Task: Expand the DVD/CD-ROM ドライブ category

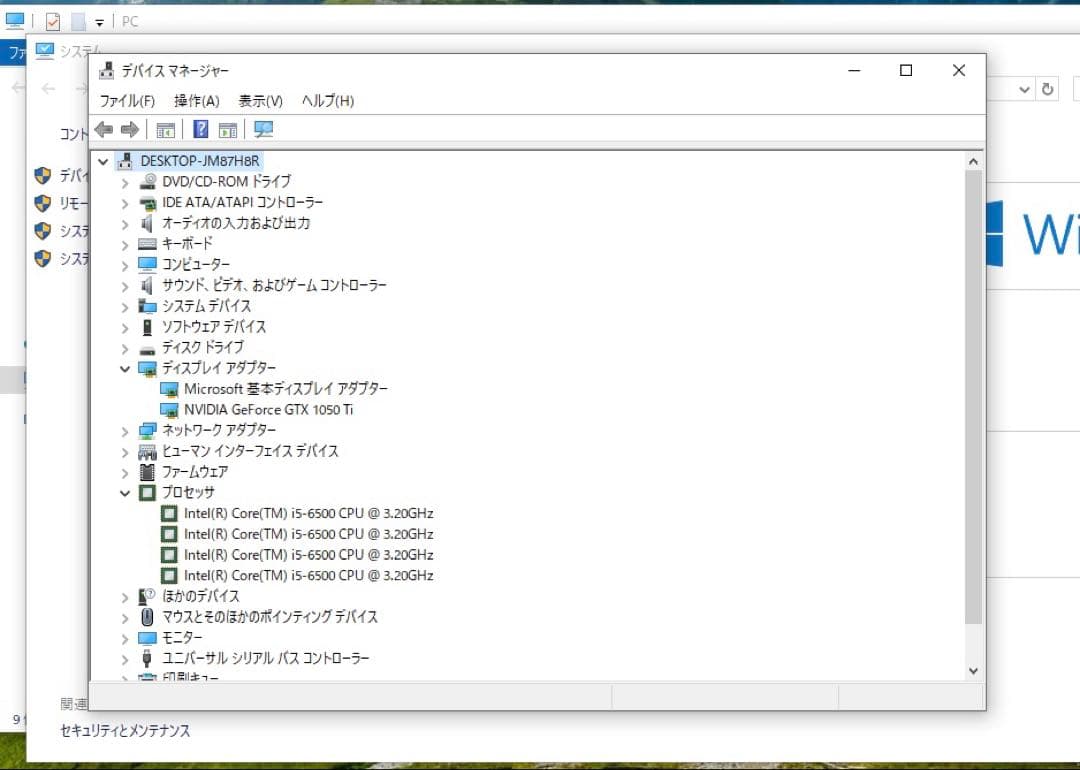Action: (x=125, y=183)
